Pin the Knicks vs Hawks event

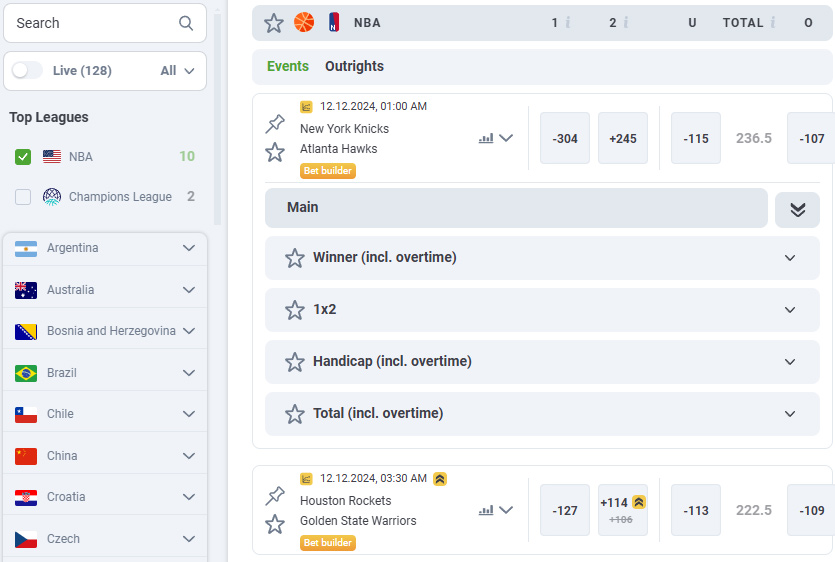click(275, 124)
